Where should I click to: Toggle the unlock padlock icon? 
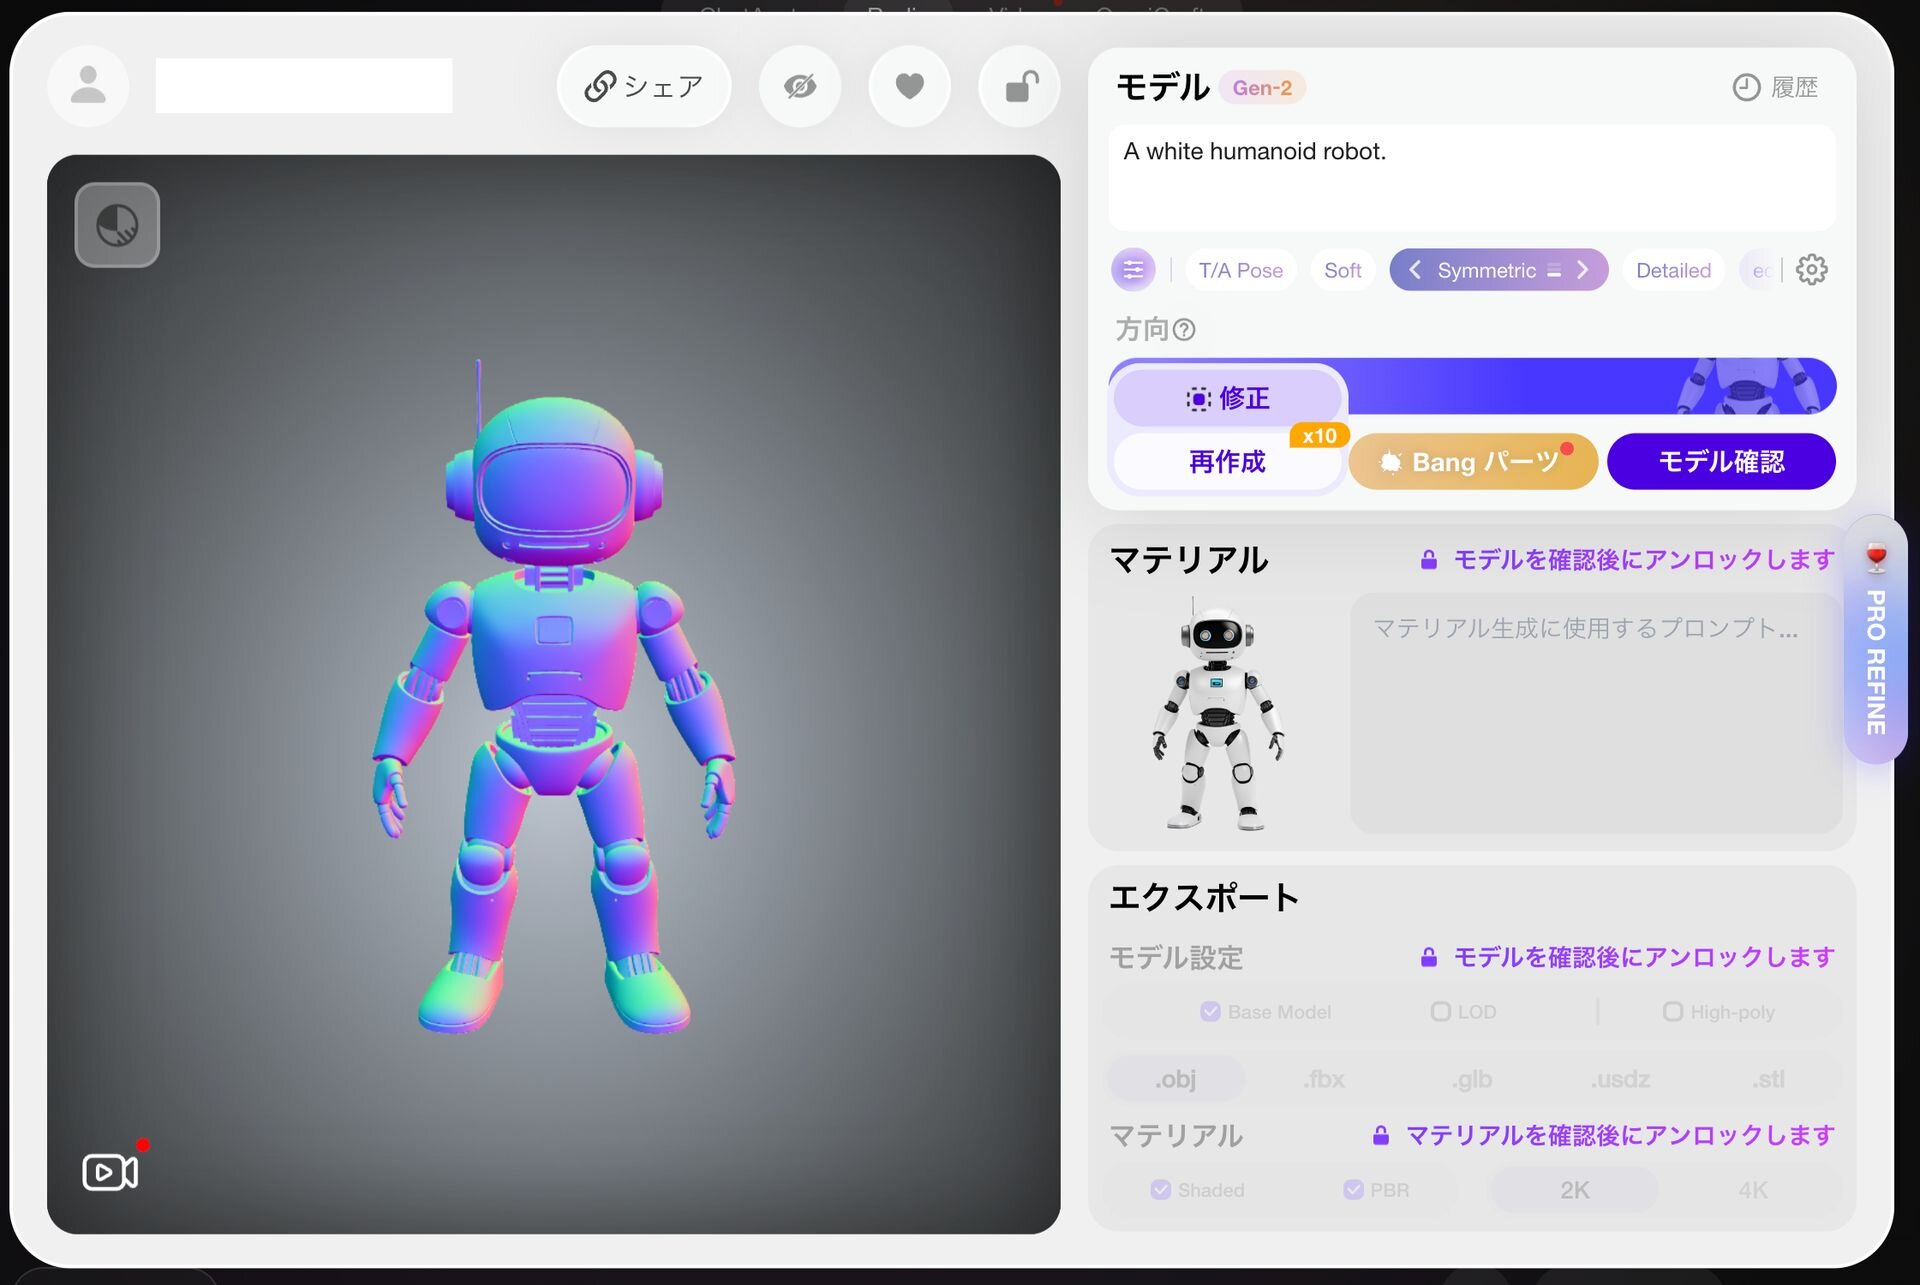pos(1019,87)
